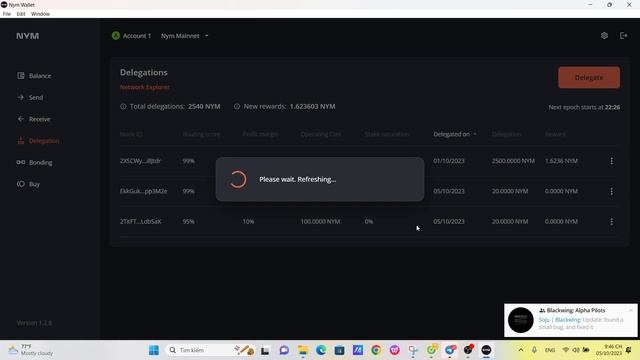Image resolution: width=640 pixels, height=360 pixels.
Task: Click the 2500.0000 NYM delegation amount
Action: 513,161
